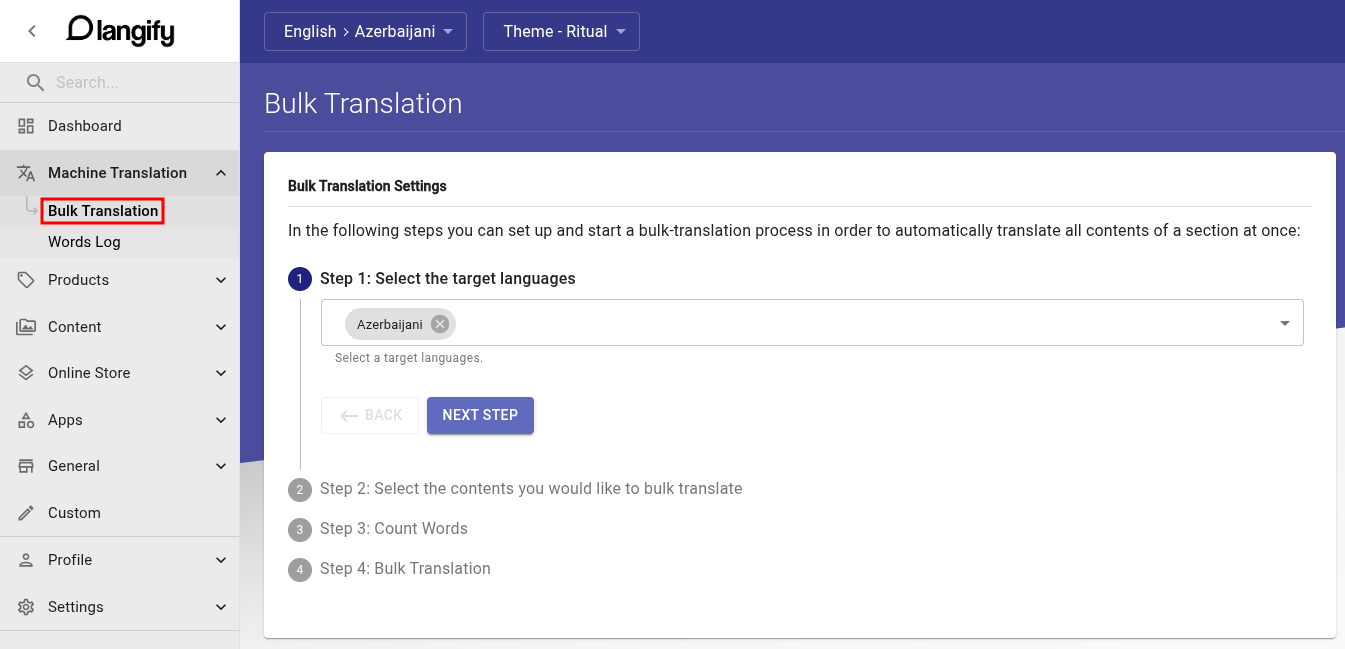Click the General storefront icon
Image resolution: width=1345 pixels, height=649 pixels.
click(x=27, y=466)
